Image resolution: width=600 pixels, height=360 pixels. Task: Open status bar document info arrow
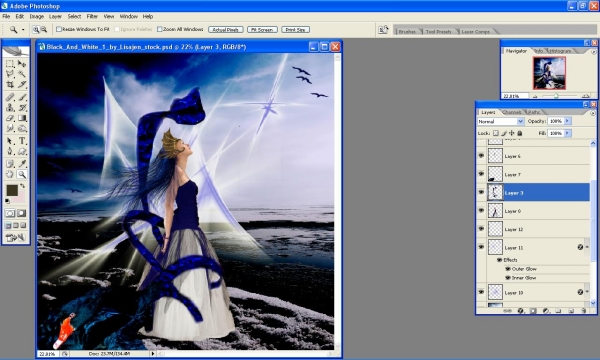153,354
